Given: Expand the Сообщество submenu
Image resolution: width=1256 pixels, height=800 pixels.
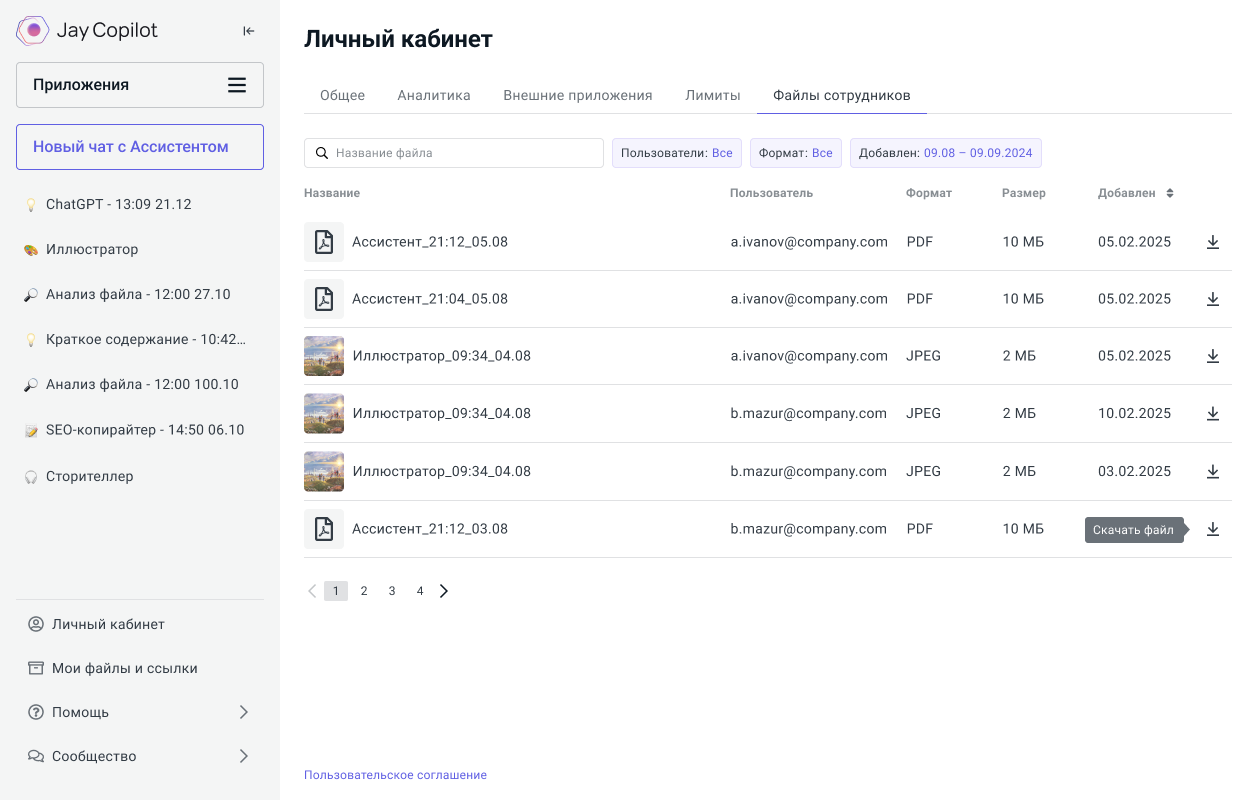Looking at the screenshot, I should (243, 756).
